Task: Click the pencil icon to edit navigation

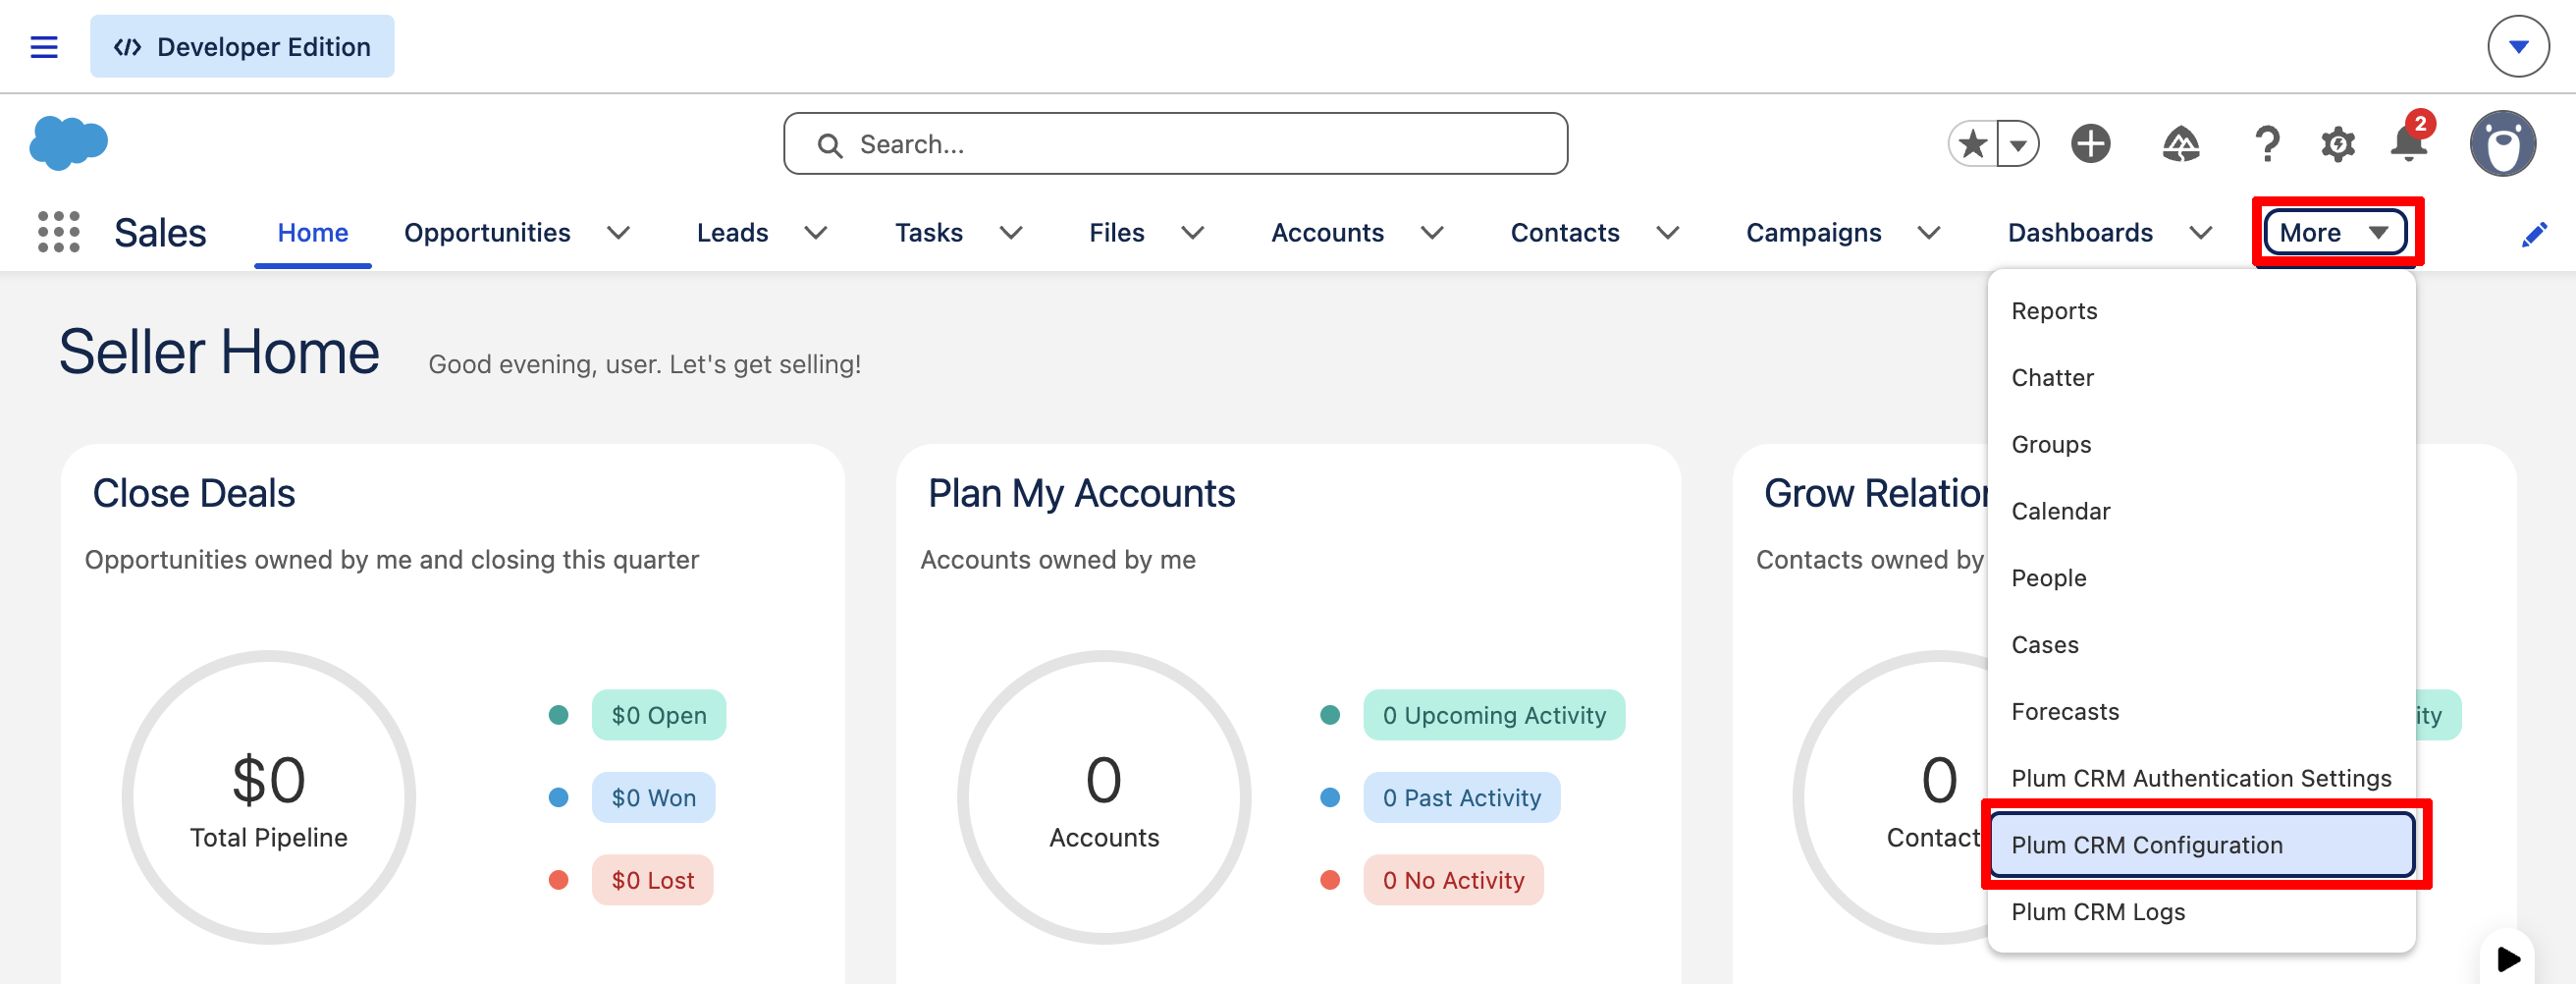Action: tap(2533, 234)
